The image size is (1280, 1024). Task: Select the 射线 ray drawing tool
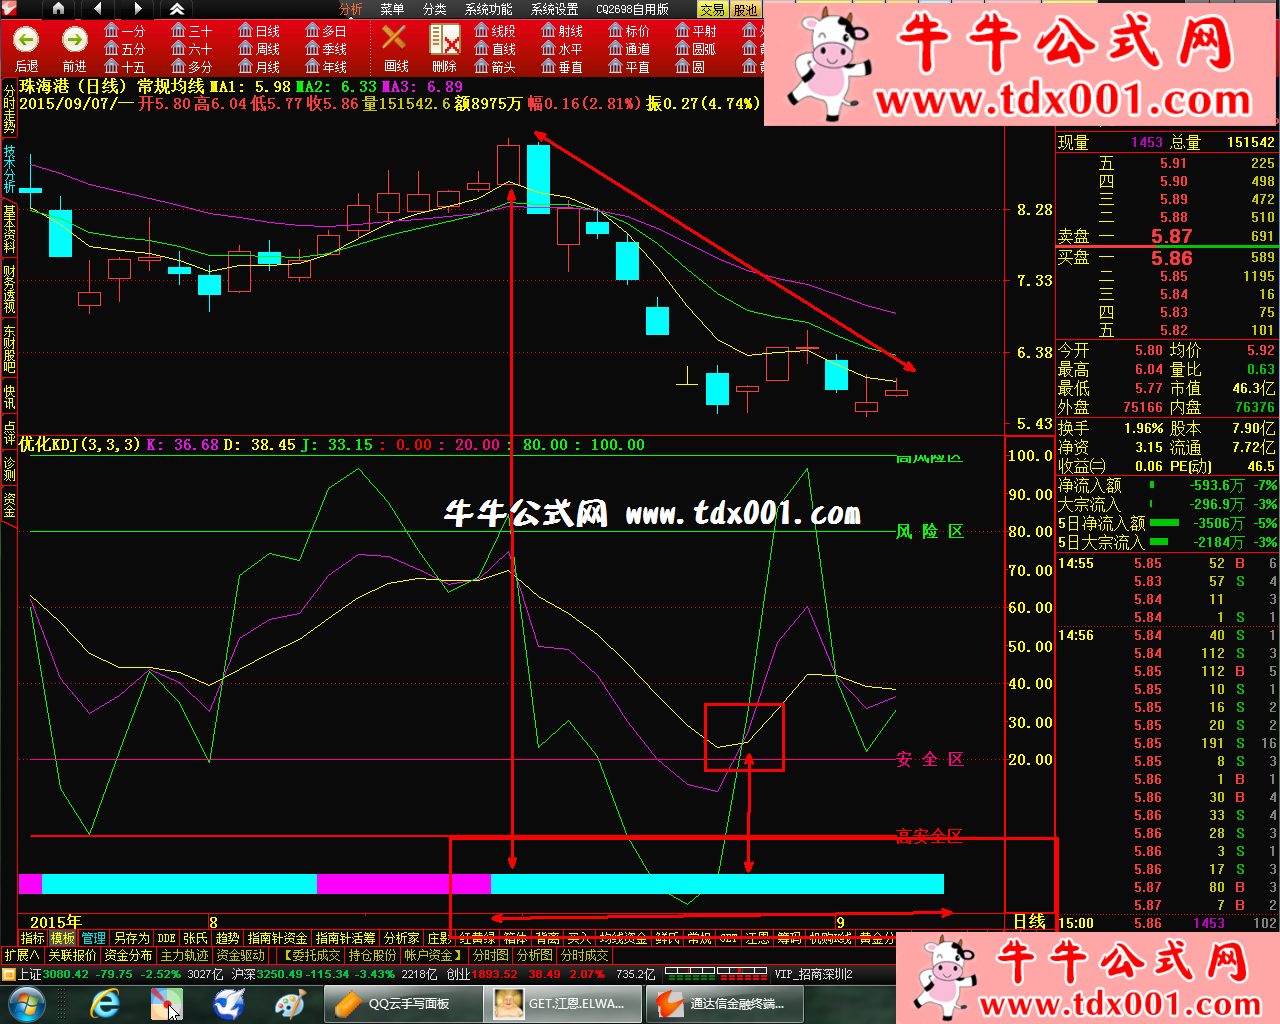point(562,31)
